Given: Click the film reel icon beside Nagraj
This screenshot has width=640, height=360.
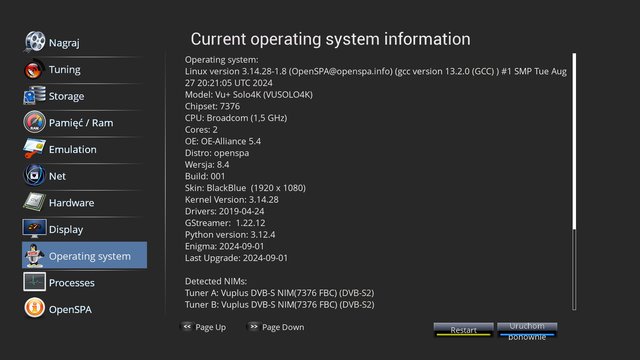Looking at the screenshot, I should 34,42.
